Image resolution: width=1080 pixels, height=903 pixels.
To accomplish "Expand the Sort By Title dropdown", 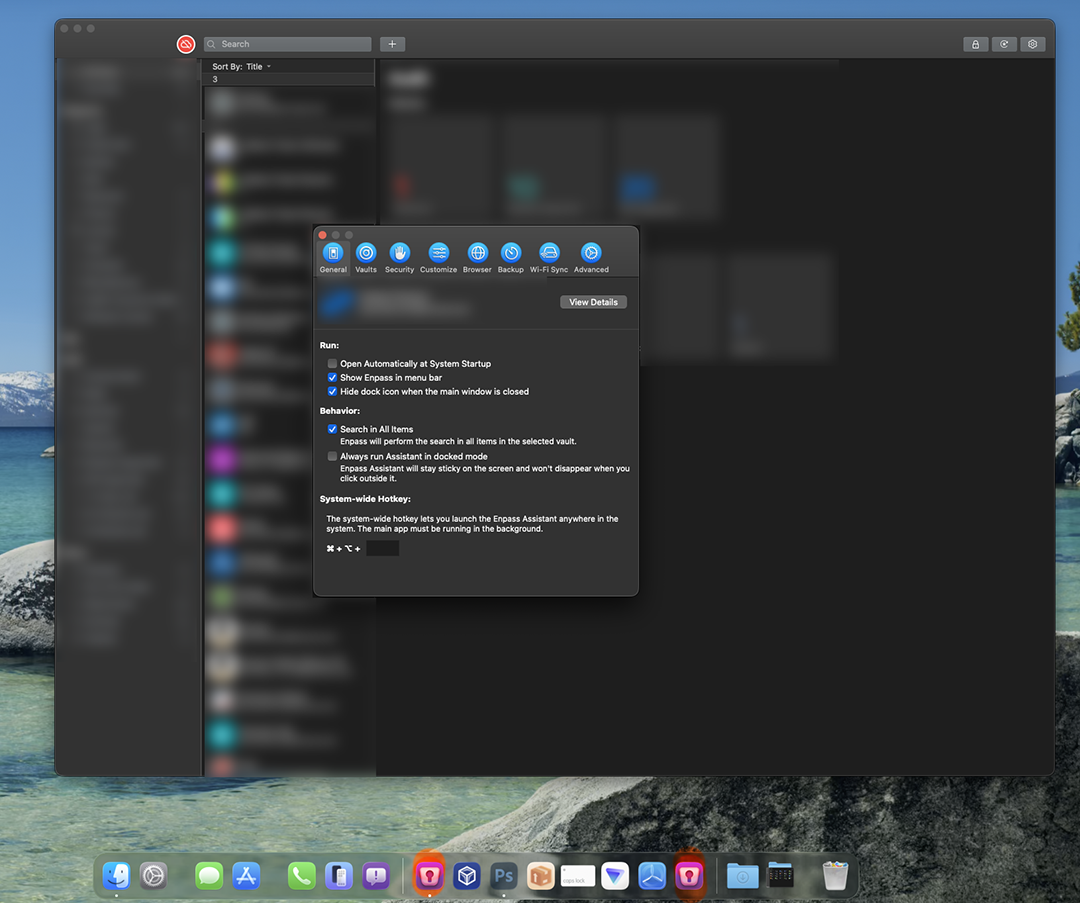I will (x=242, y=67).
